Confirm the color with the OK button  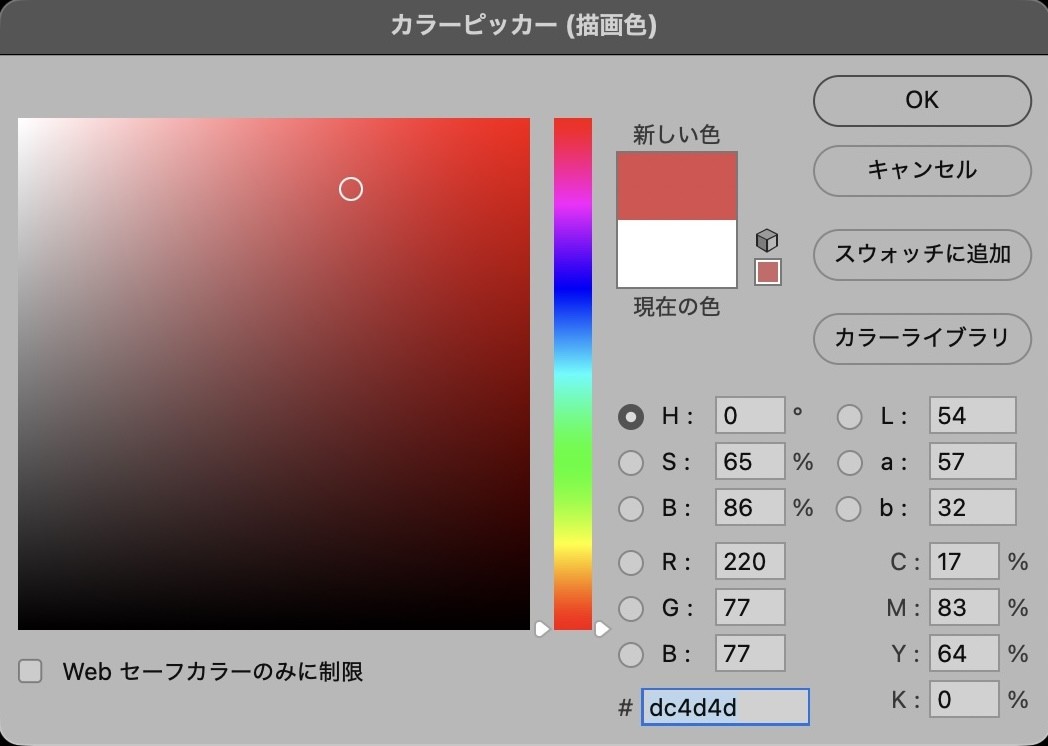point(922,100)
